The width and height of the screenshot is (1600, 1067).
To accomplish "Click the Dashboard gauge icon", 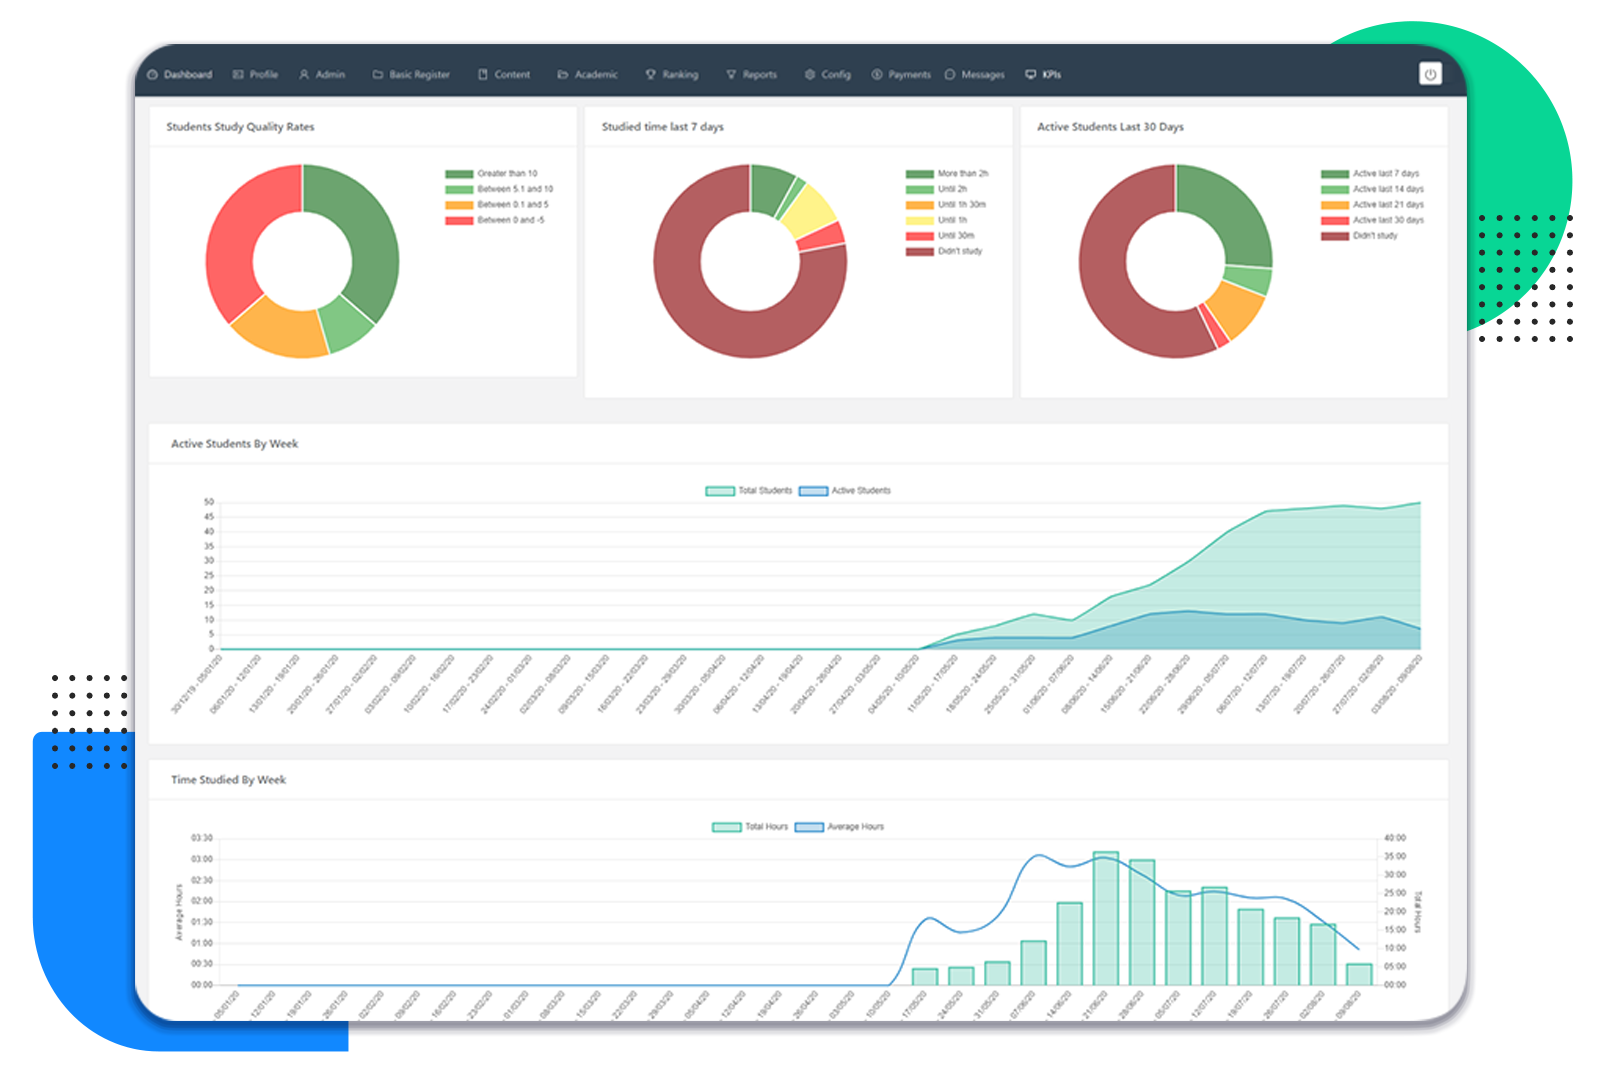I will pos(153,75).
